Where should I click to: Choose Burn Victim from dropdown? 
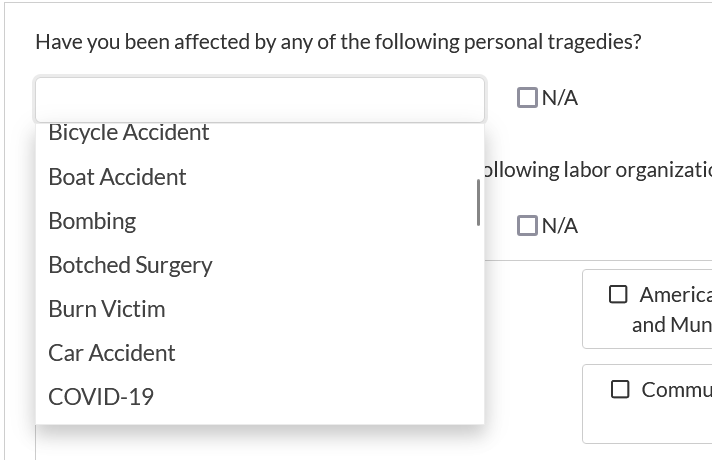pyautogui.click(x=106, y=309)
